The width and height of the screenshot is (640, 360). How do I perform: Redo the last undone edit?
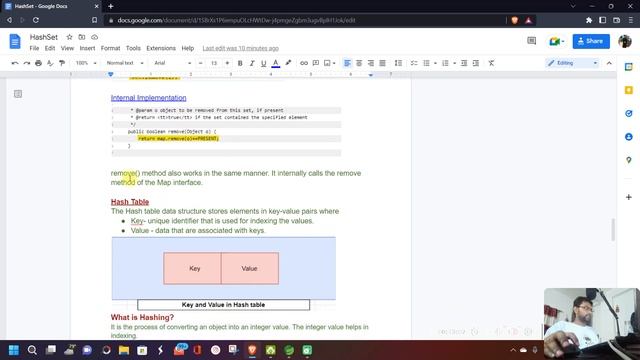(27, 63)
